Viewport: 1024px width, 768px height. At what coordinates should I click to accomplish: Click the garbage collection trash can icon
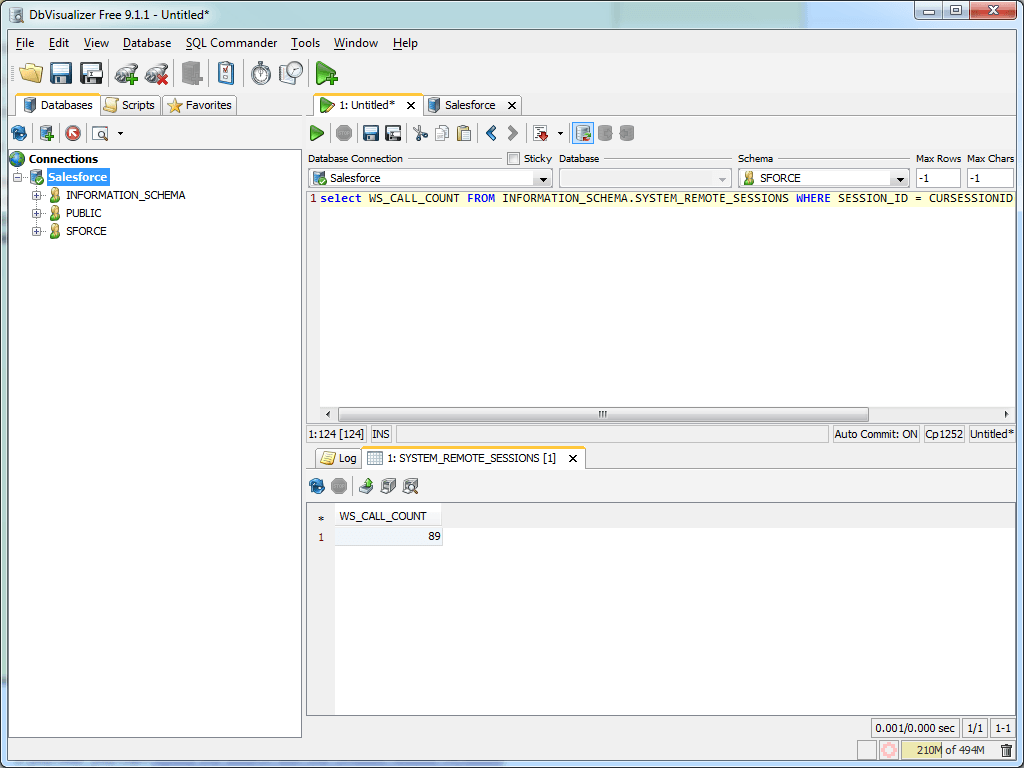tap(1006, 750)
